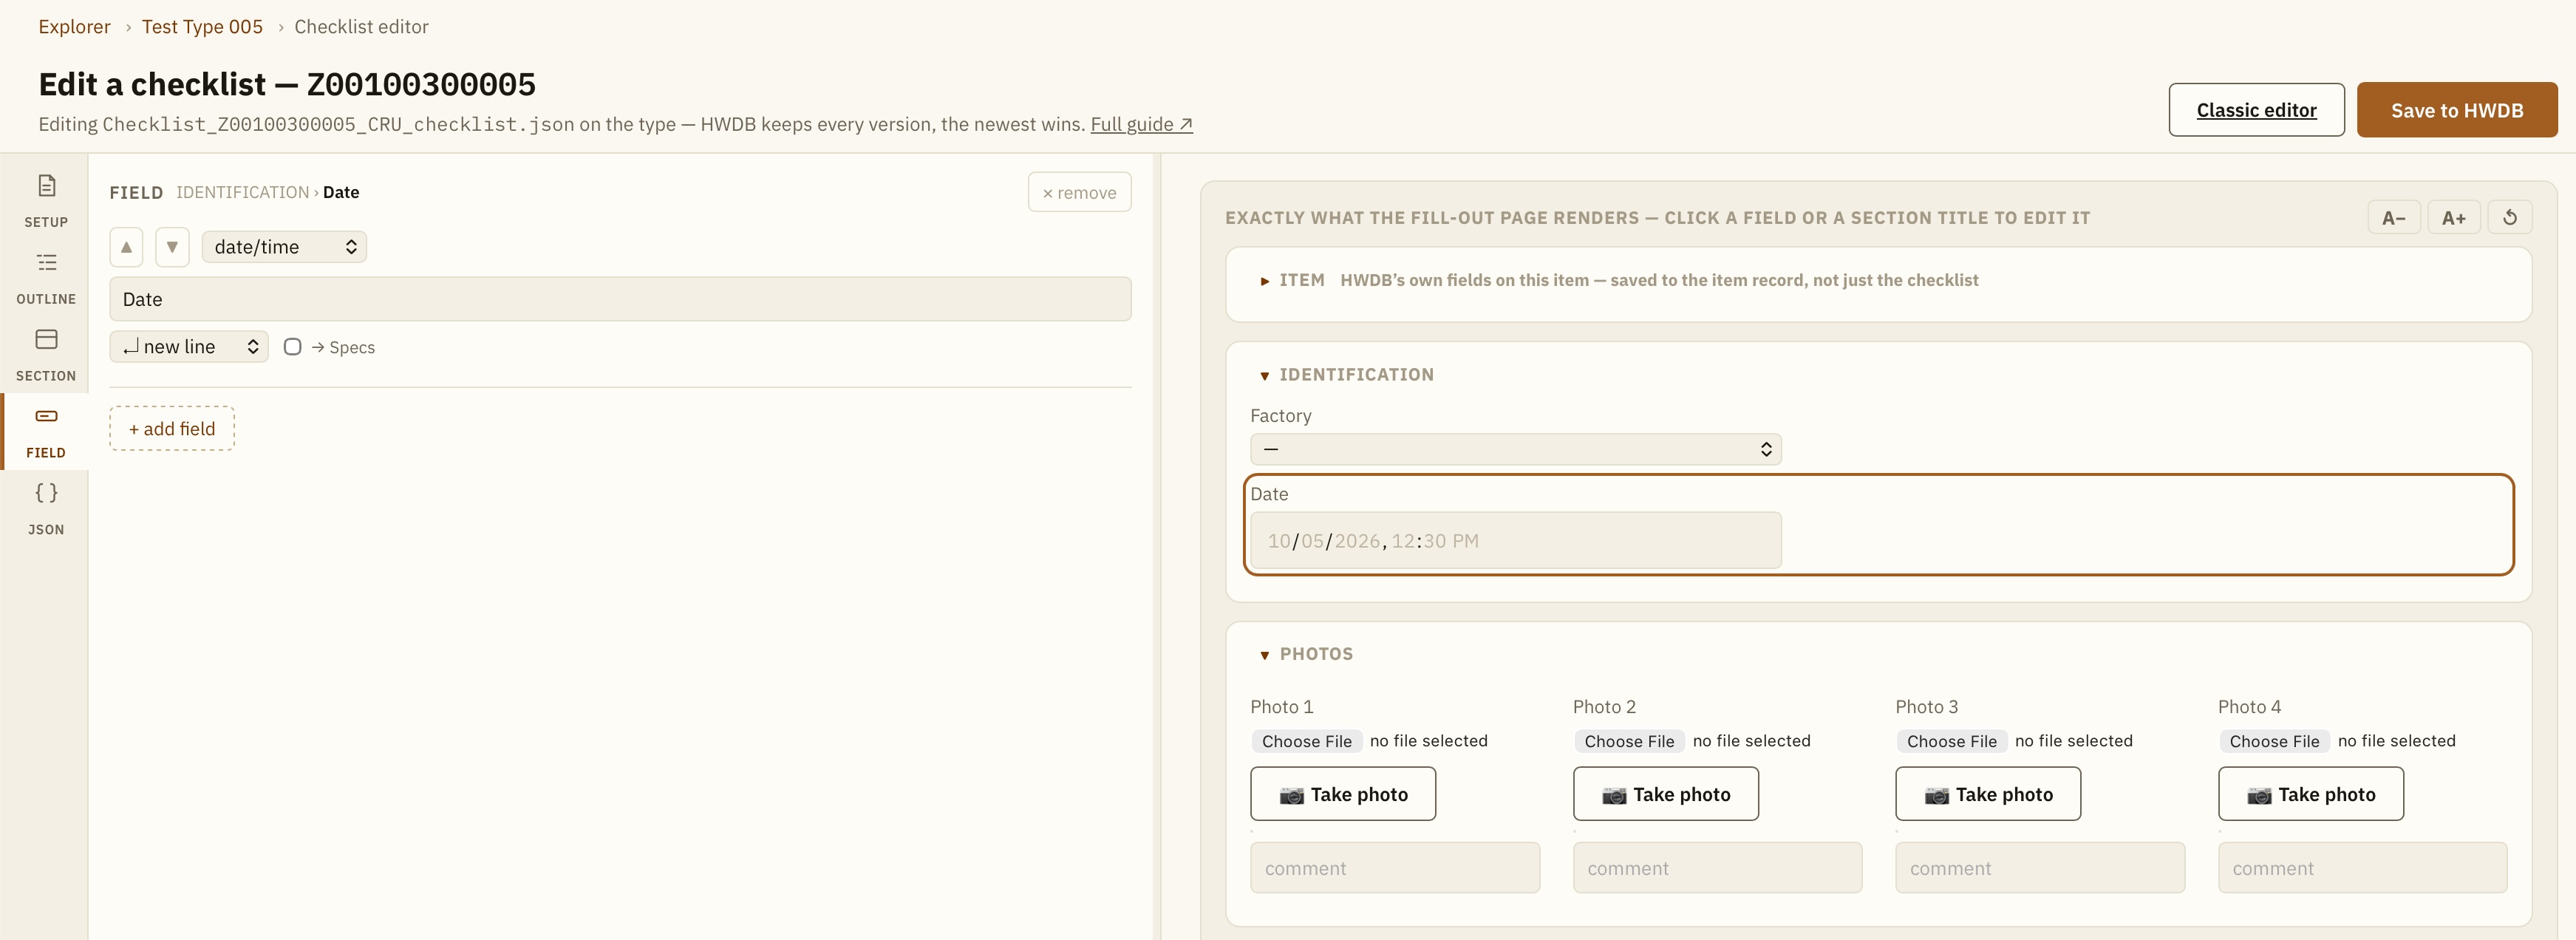Click the Photo 4 comment field
2576x940 pixels.
pyautogui.click(x=2362, y=868)
